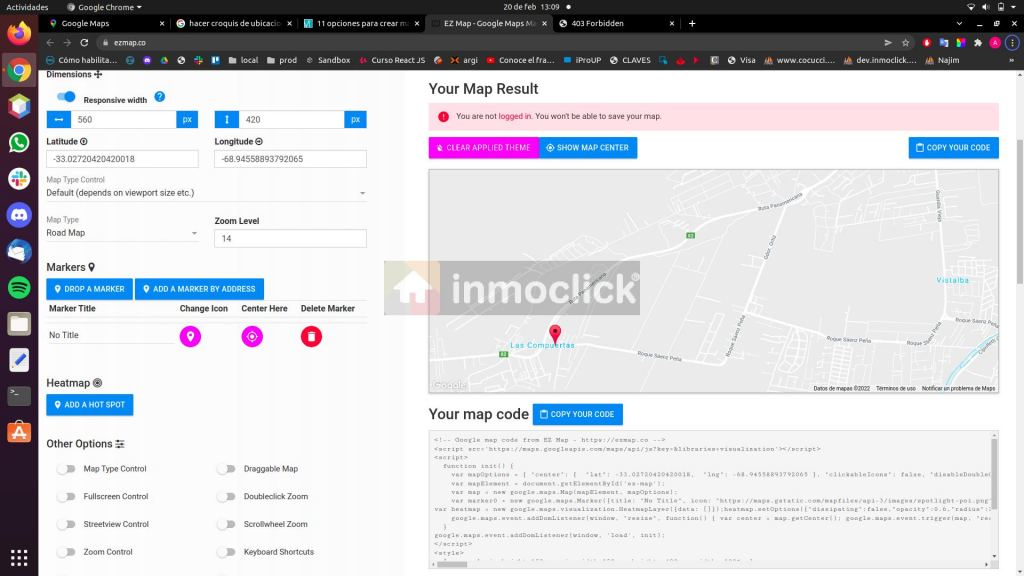Click the Center Here target icon
The height and width of the screenshot is (576, 1024).
point(252,337)
